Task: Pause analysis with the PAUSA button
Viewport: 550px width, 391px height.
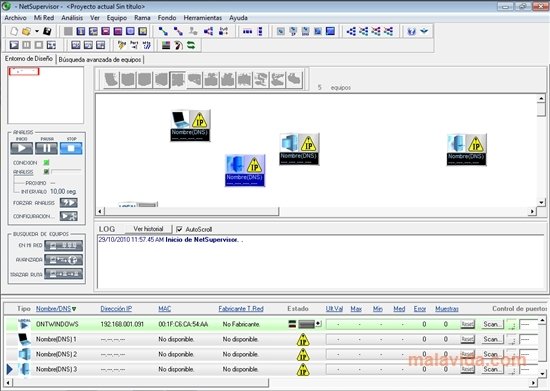Action: pyautogui.click(x=46, y=148)
